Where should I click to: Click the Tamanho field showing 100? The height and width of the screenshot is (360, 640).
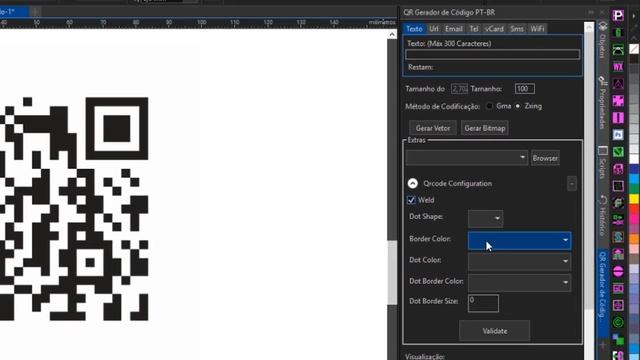[x=524, y=89]
